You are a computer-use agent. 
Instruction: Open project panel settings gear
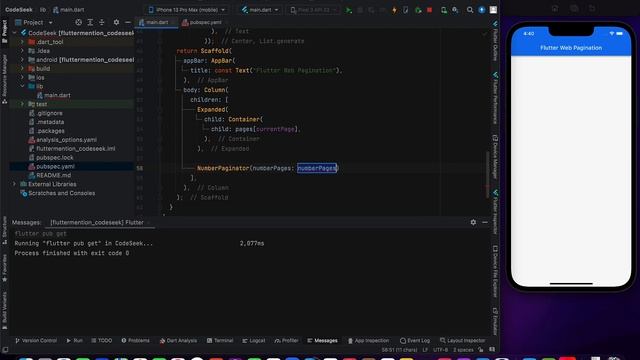116,22
